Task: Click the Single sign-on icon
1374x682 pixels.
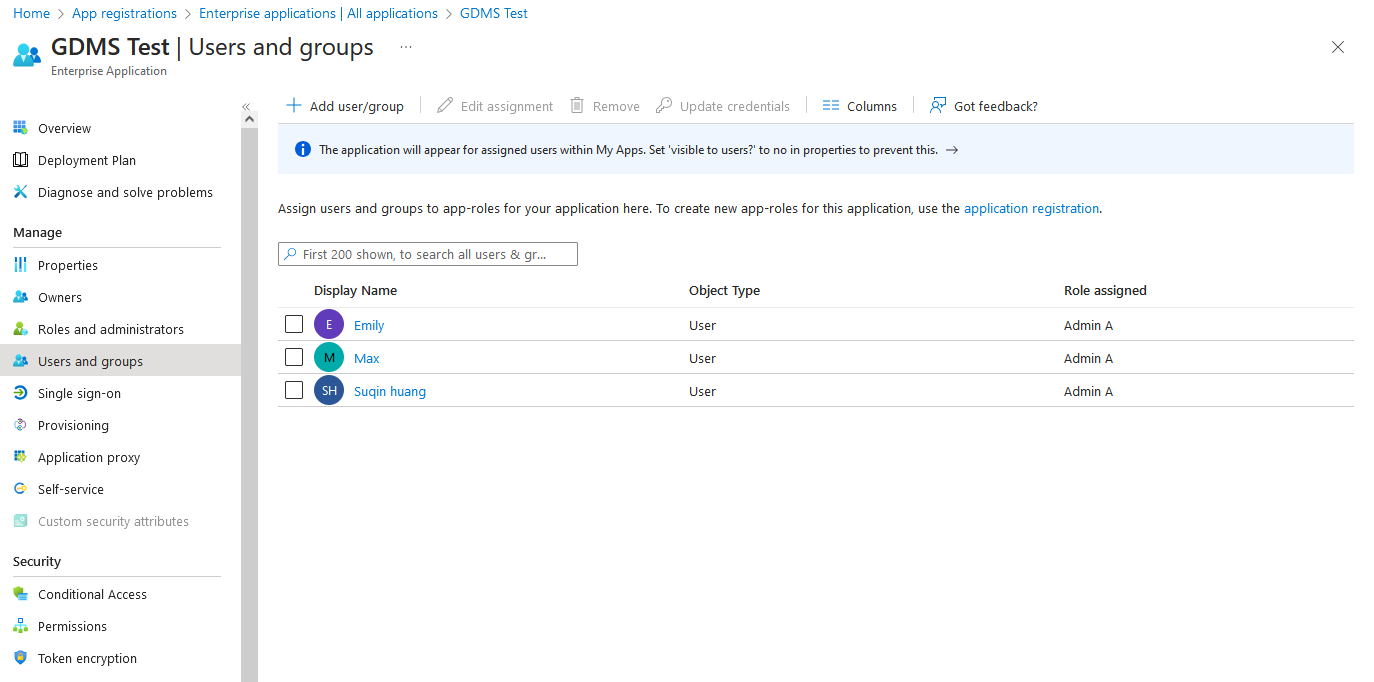Action: (20, 393)
